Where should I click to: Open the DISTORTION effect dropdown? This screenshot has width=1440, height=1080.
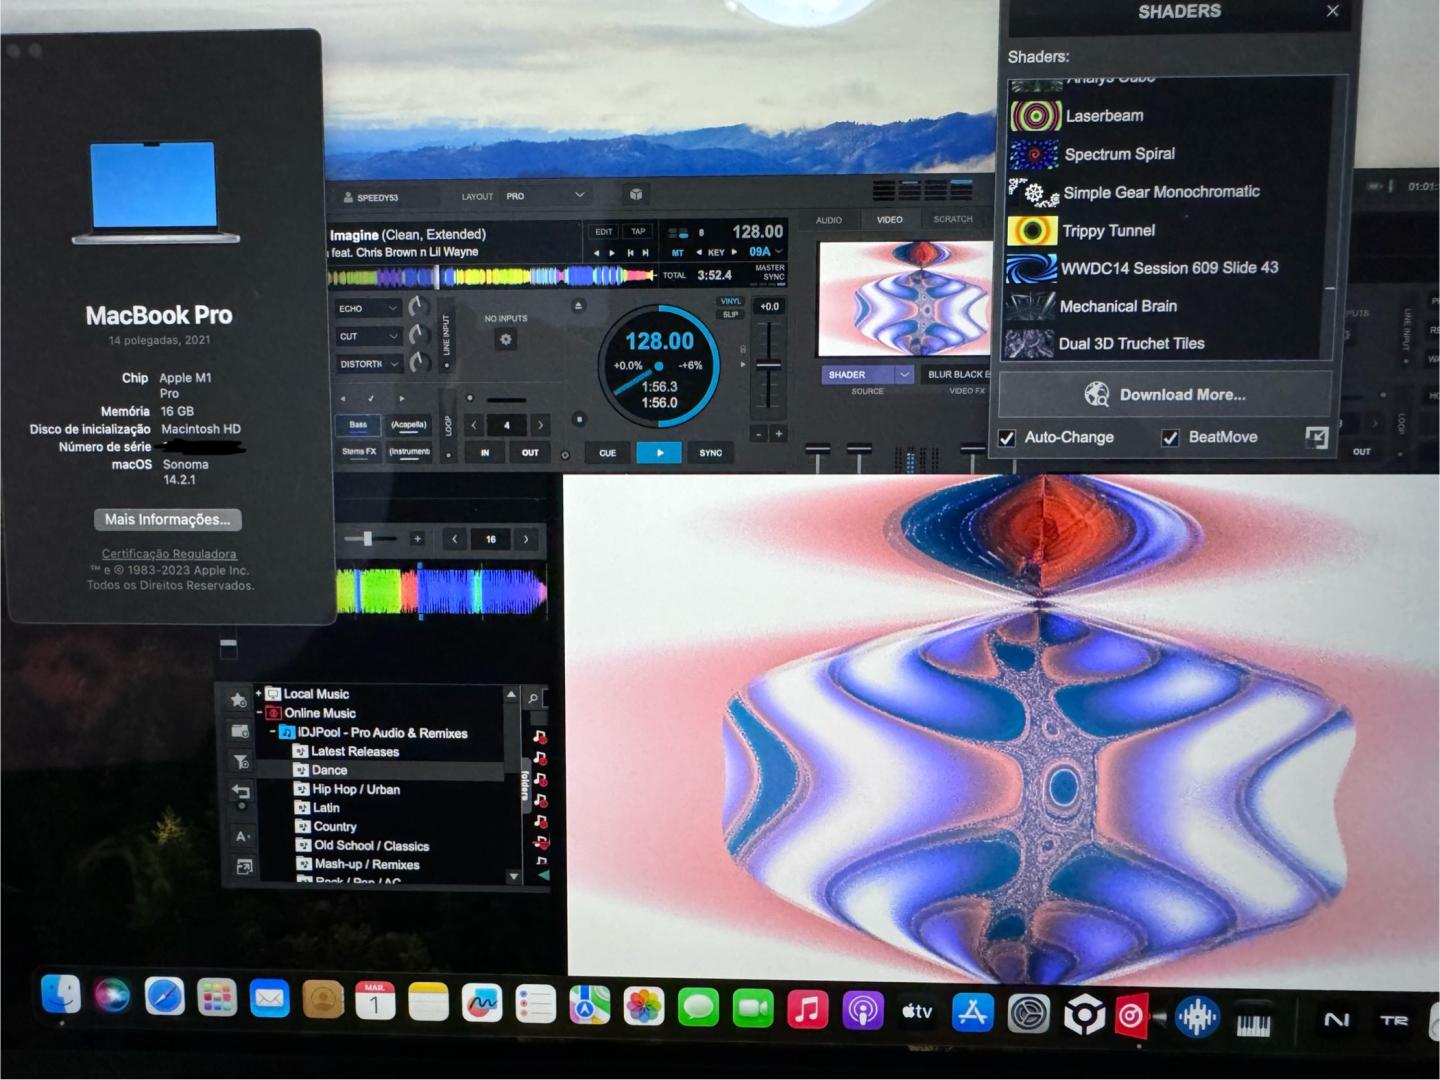tap(368, 364)
